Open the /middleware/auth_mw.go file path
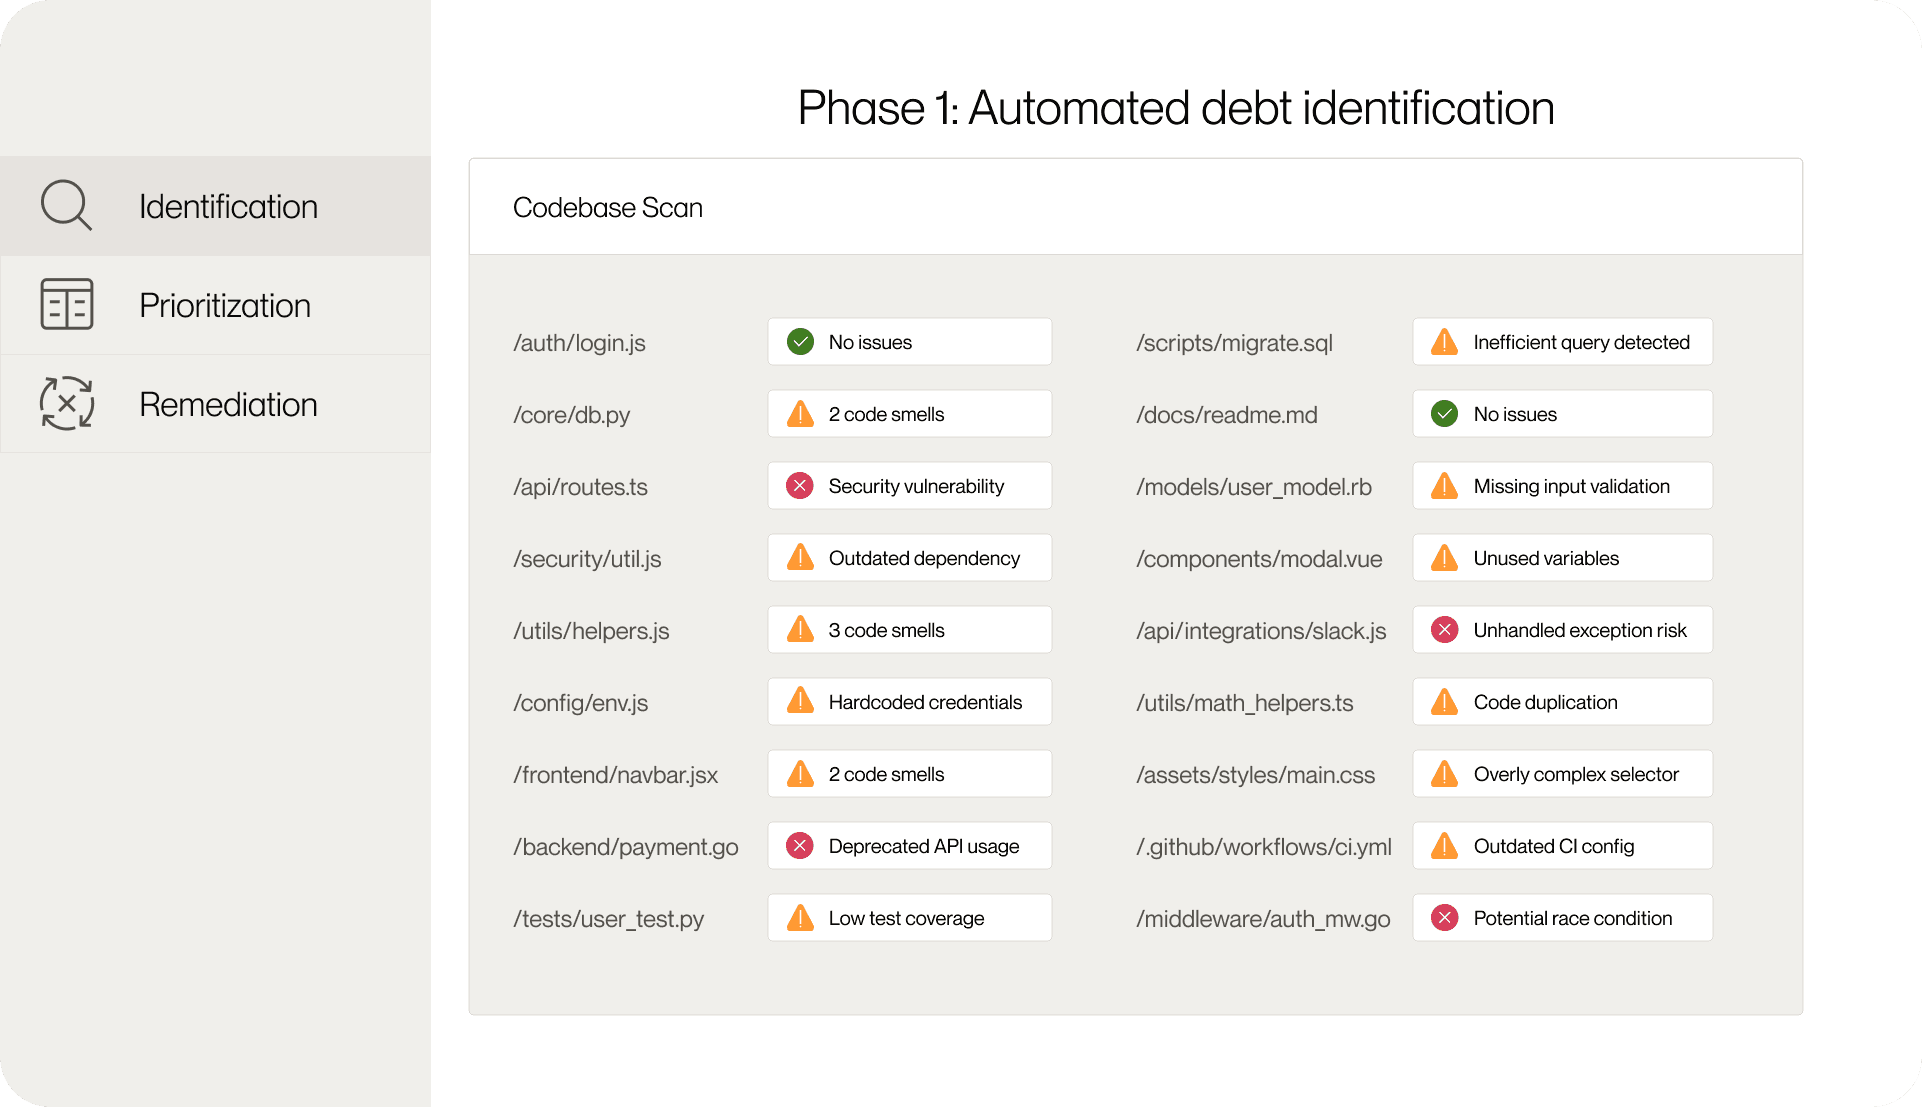 tap(1263, 919)
